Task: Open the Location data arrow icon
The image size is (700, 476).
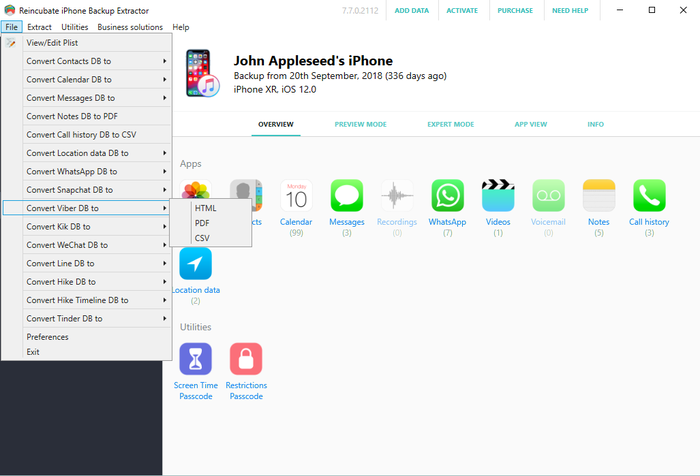Action: coord(196,263)
